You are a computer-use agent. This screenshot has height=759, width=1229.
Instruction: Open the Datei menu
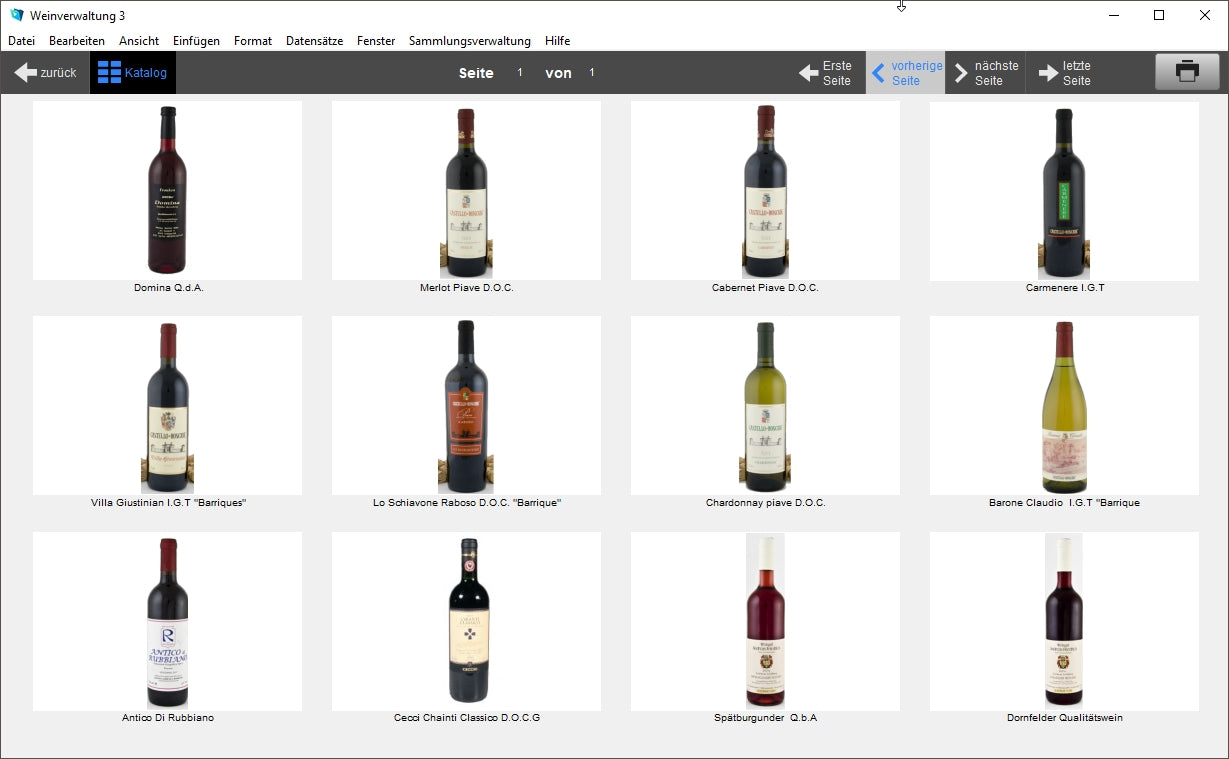(21, 41)
